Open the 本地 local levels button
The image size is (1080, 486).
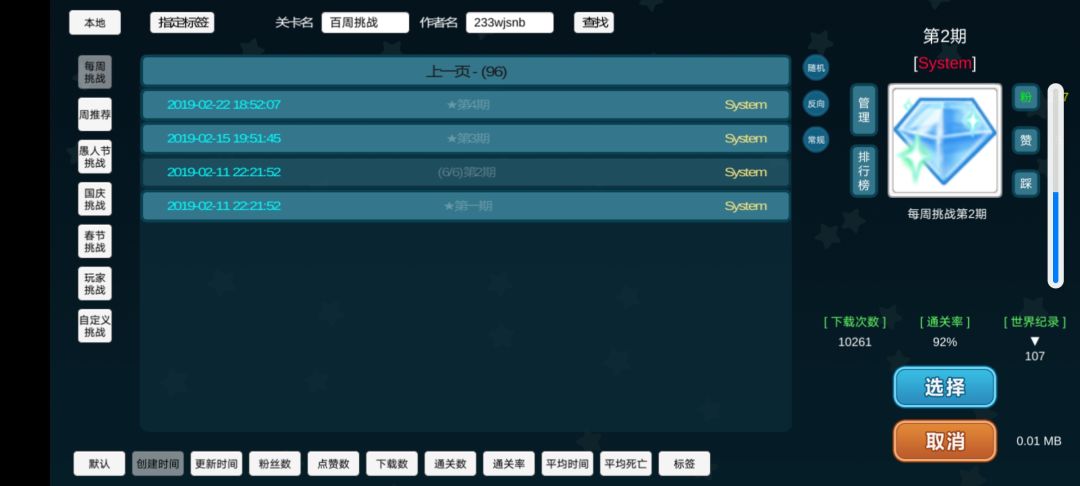pyautogui.click(x=94, y=23)
